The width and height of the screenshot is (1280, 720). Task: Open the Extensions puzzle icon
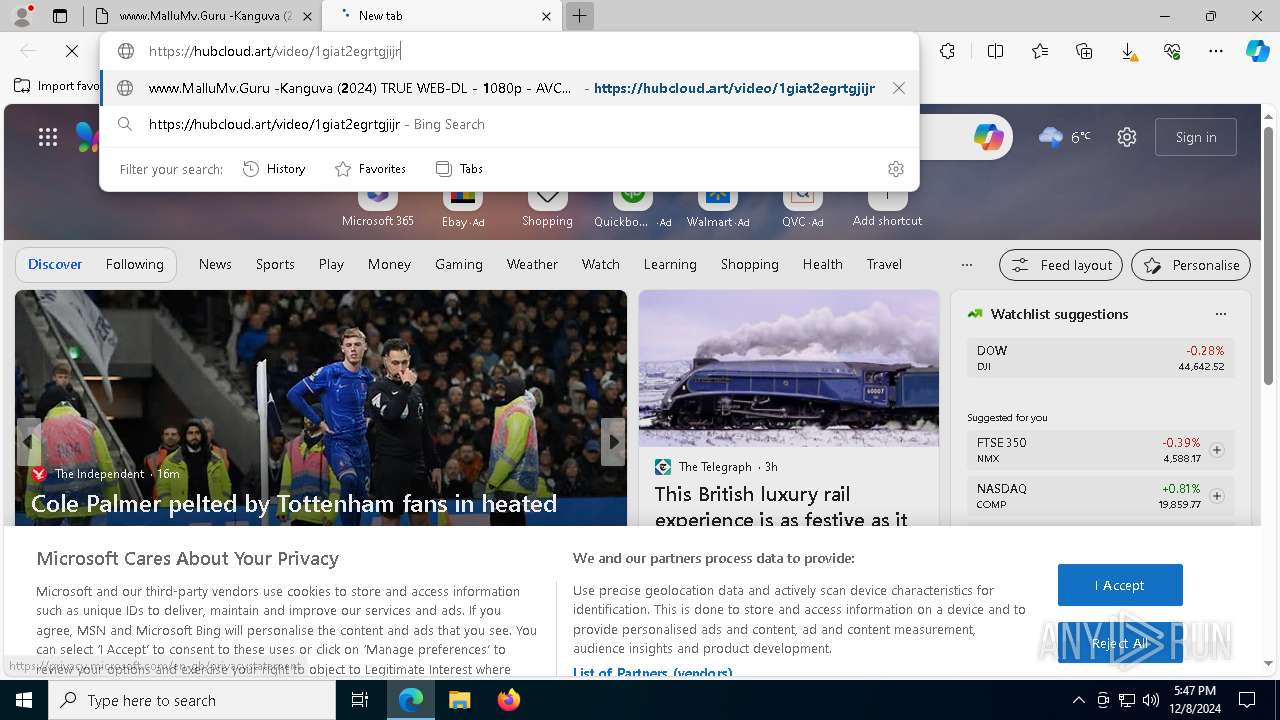948,51
